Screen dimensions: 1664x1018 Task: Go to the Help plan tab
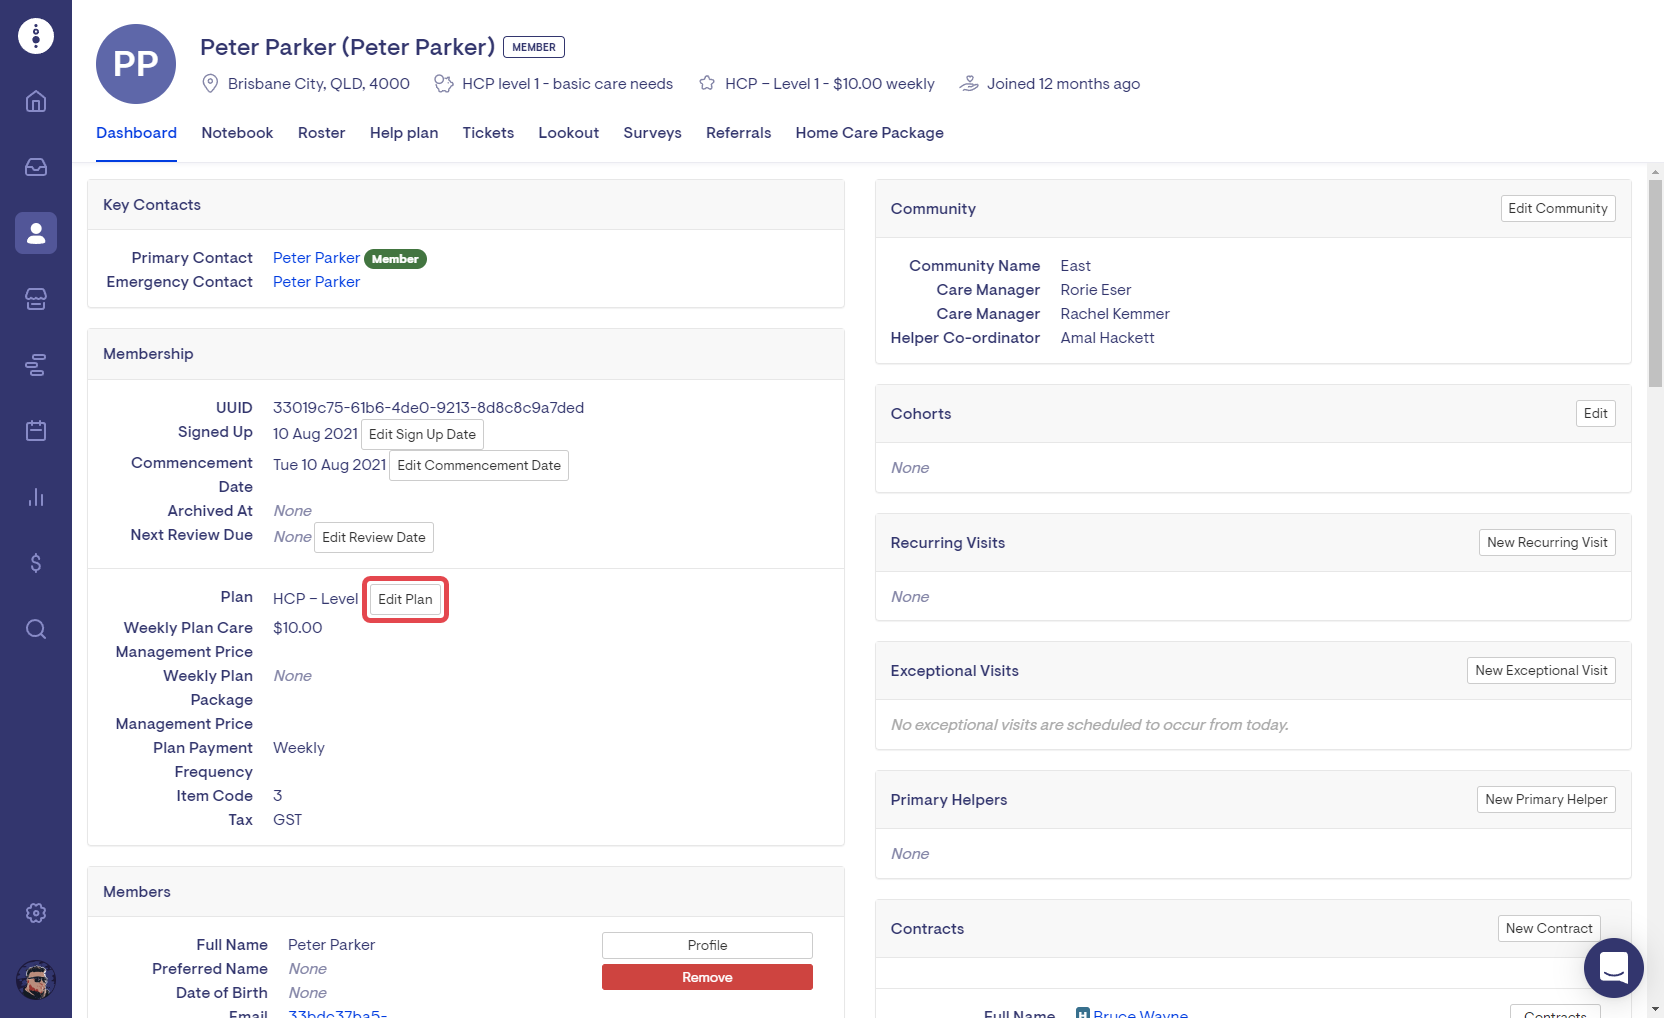click(x=404, y=133)
